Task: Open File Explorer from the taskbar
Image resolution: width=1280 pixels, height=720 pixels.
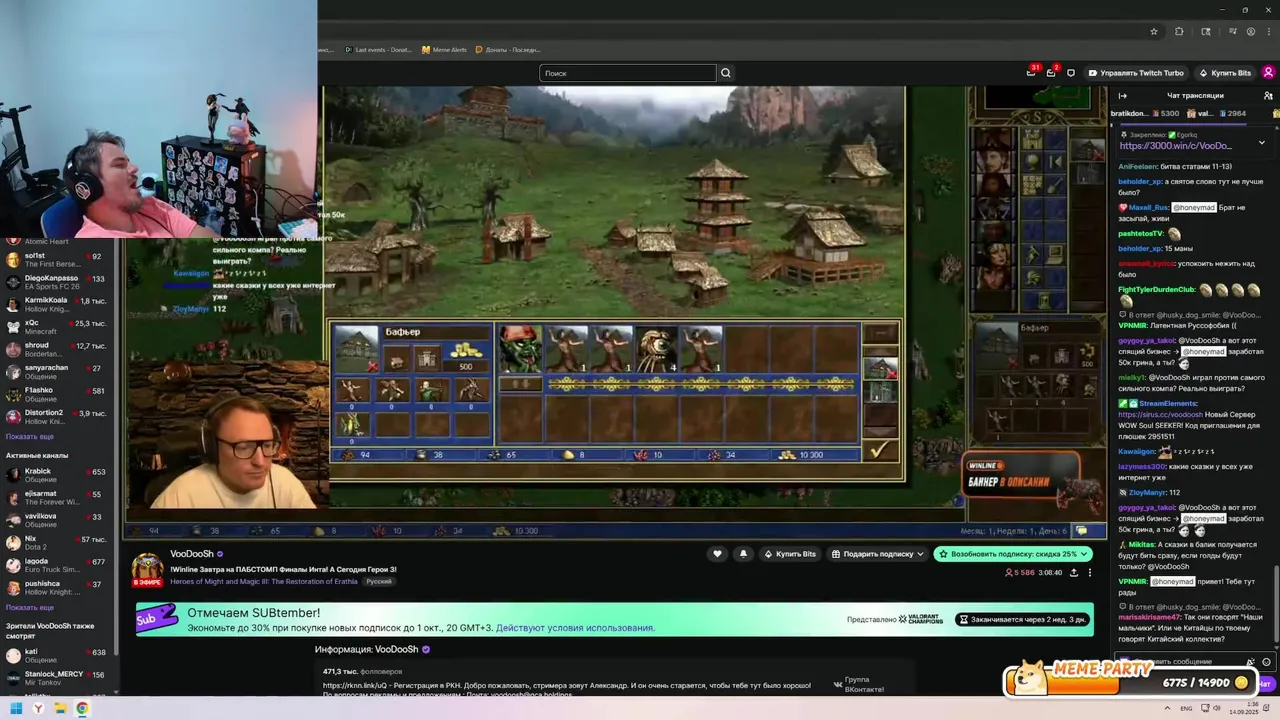Action: tap(60, 709)
